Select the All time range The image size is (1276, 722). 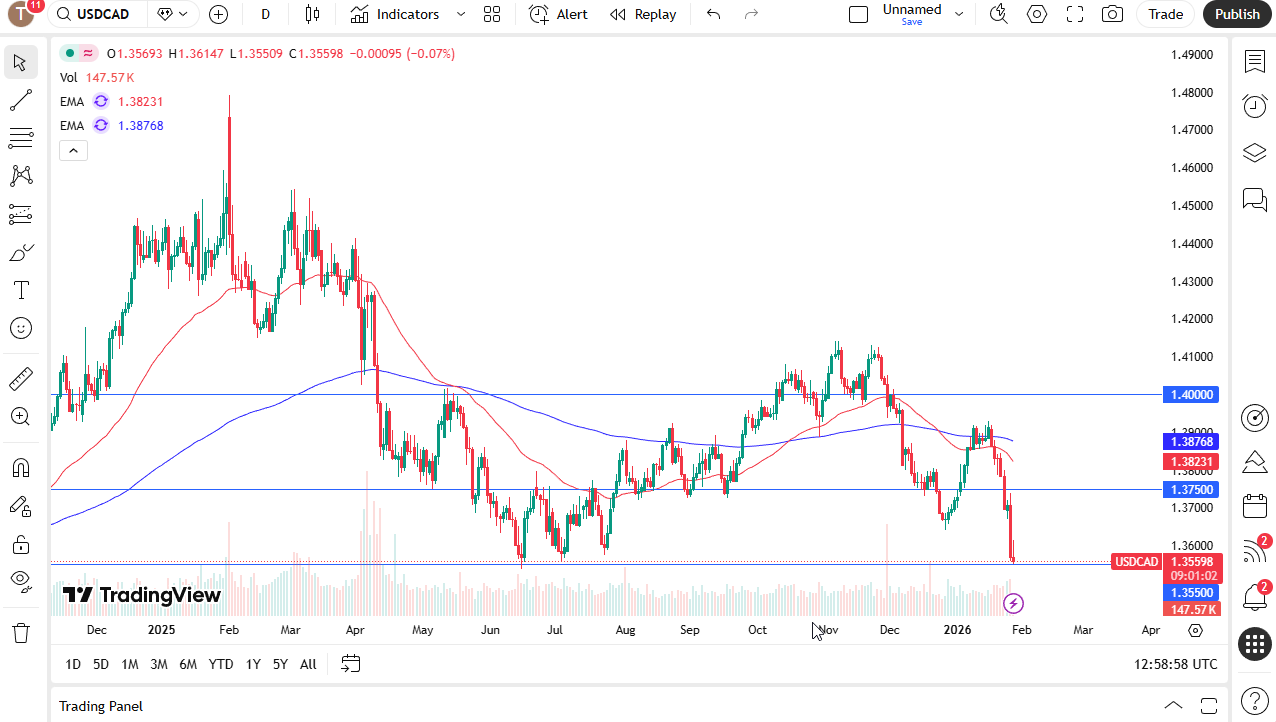point(308,664)
